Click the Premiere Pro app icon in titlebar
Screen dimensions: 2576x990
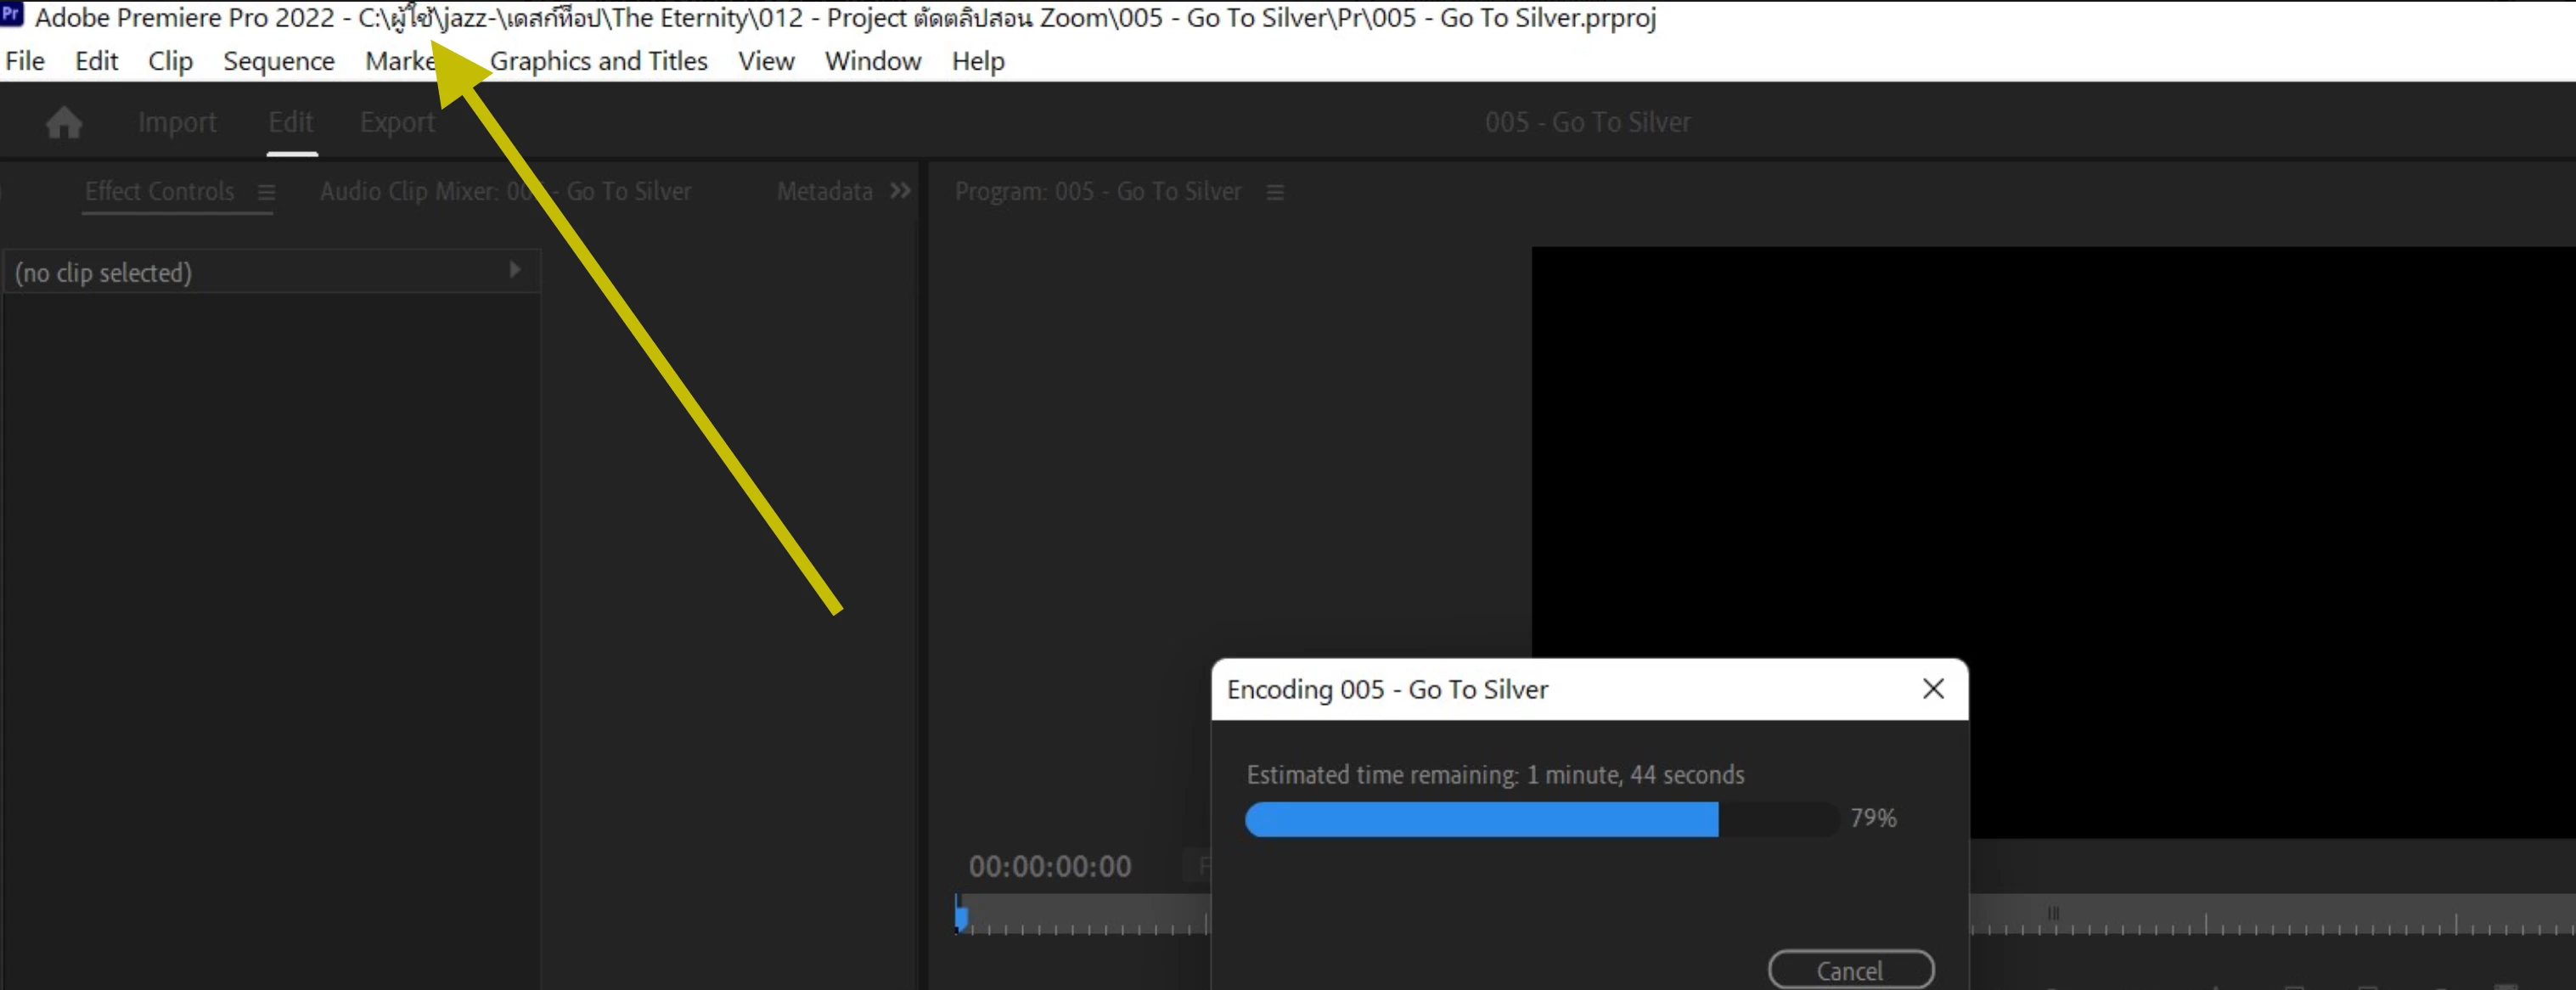click(x=12, y=15)
